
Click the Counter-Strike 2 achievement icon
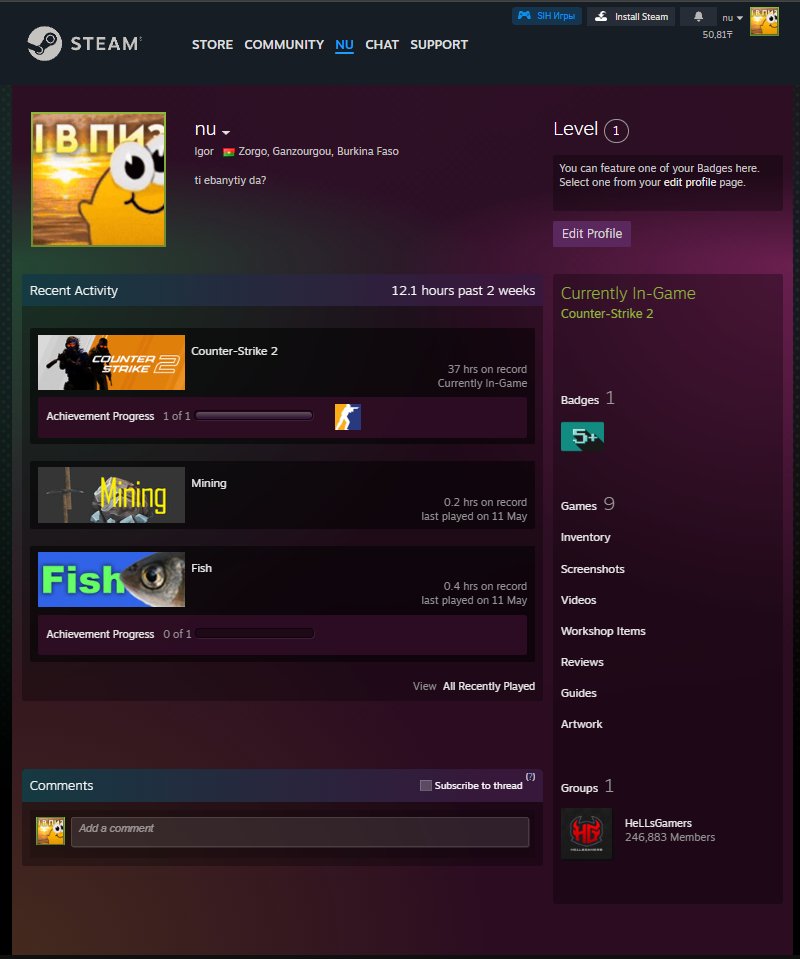[347, 417]
